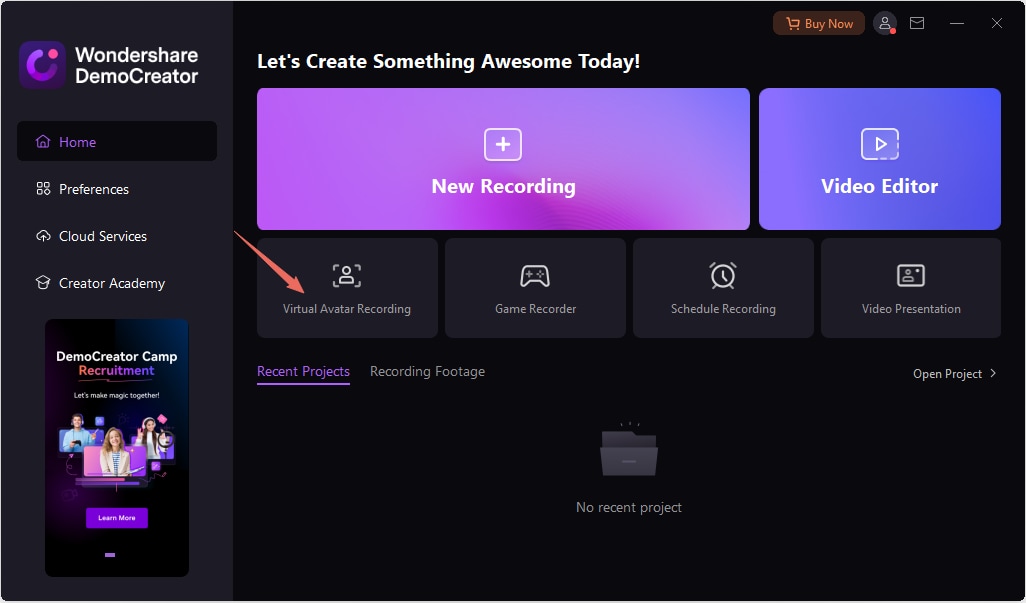Open the user account profile icon
This screenshot has height=603, width=1026.
coord(885,24)
